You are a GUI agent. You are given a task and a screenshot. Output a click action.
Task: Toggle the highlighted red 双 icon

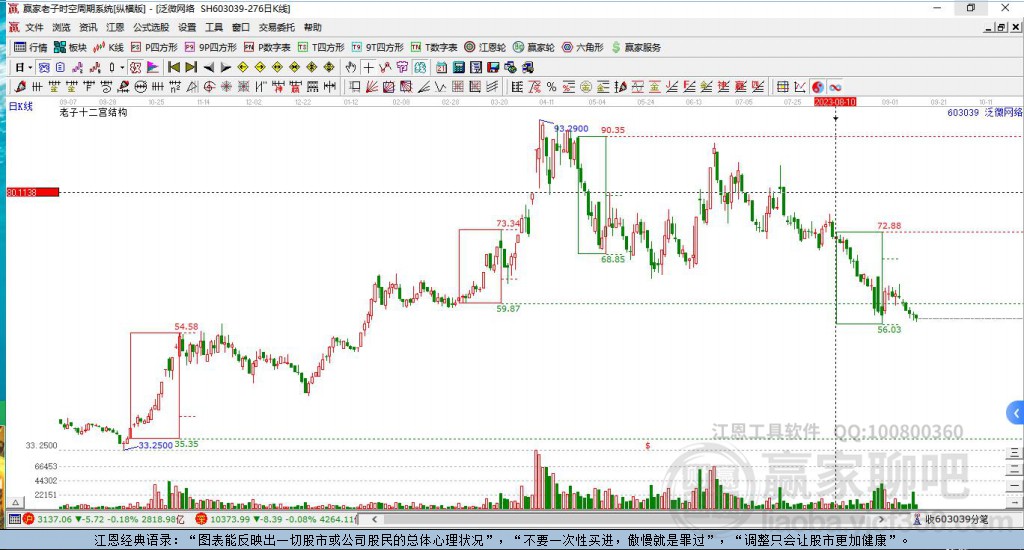135,67
